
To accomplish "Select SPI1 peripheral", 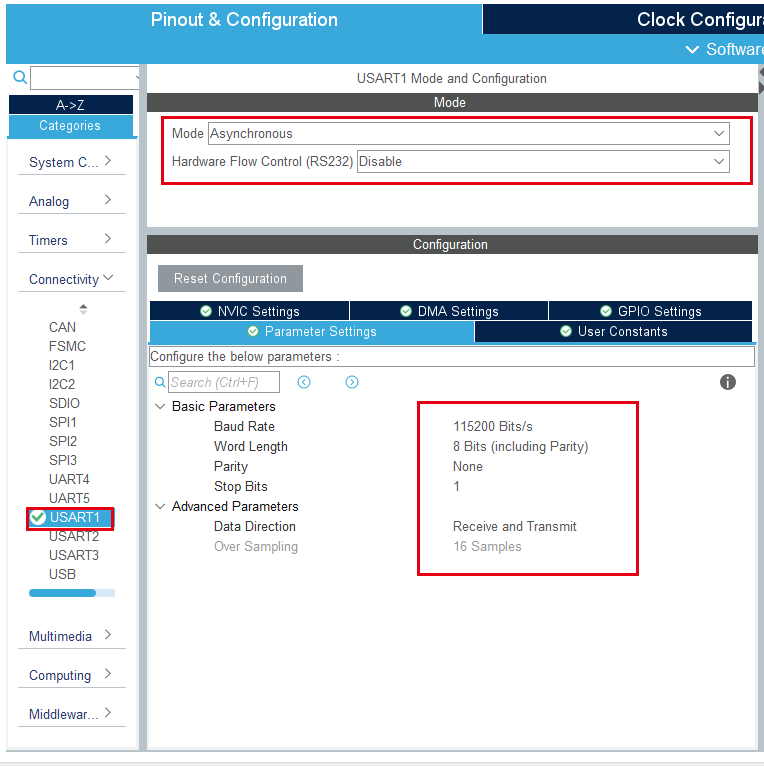I will coord(63,422).
